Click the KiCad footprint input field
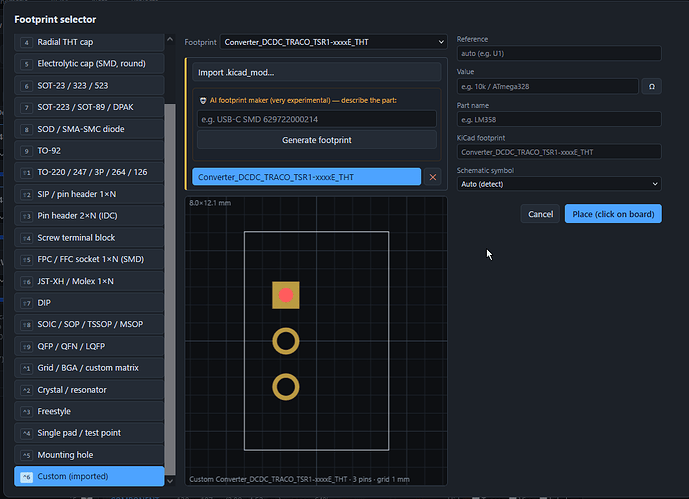Viewport: 689px width, 499px height. click(x=559, y=152)
